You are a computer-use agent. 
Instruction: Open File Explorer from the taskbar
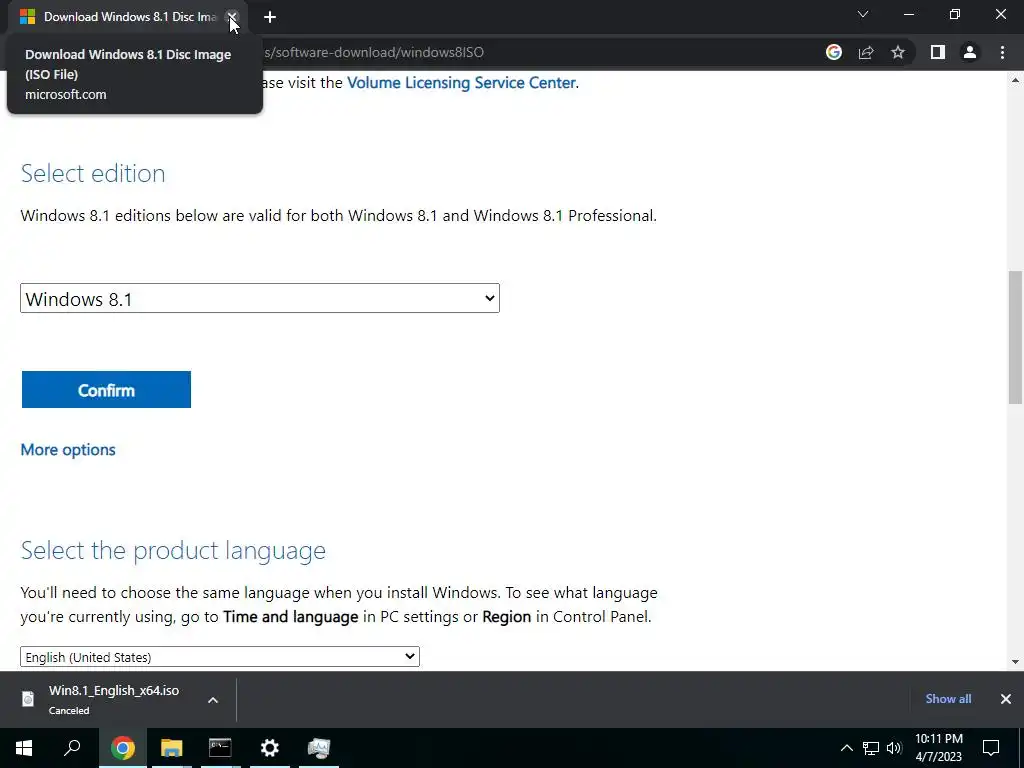point(171,748)
